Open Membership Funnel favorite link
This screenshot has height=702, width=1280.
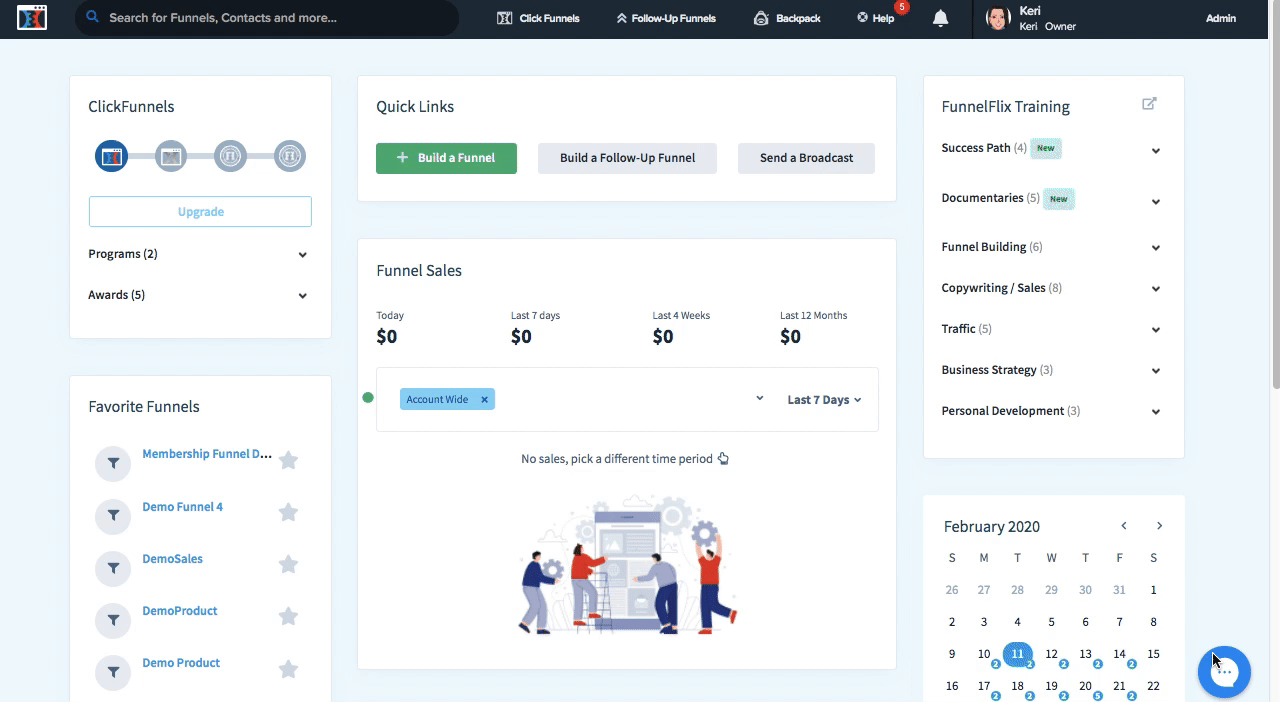(x=207, y=454)
